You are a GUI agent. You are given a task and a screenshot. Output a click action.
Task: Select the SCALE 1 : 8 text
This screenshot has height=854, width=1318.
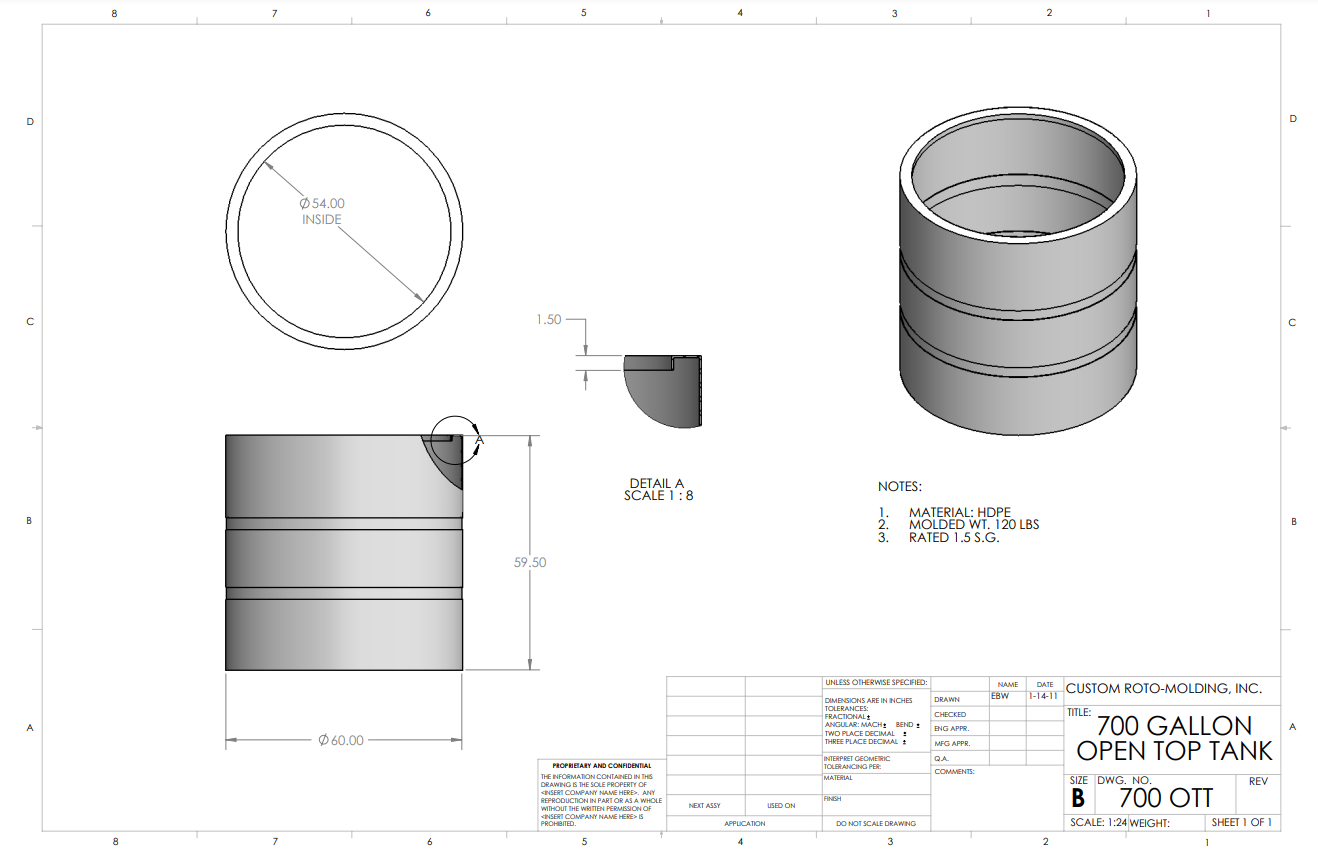tap(658, 496)
